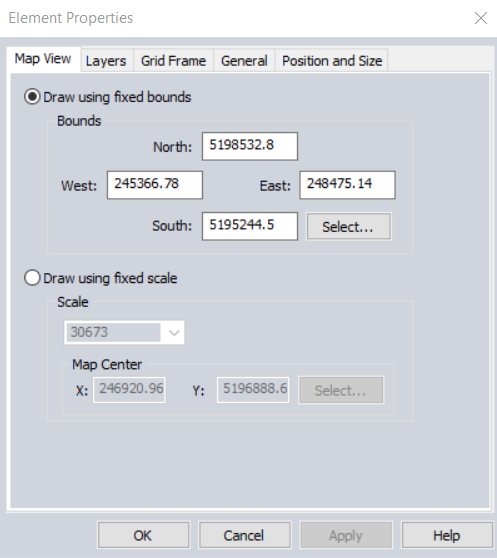Open the Position and Size tab
The image size is (497, 558).
tap(332, 60)
